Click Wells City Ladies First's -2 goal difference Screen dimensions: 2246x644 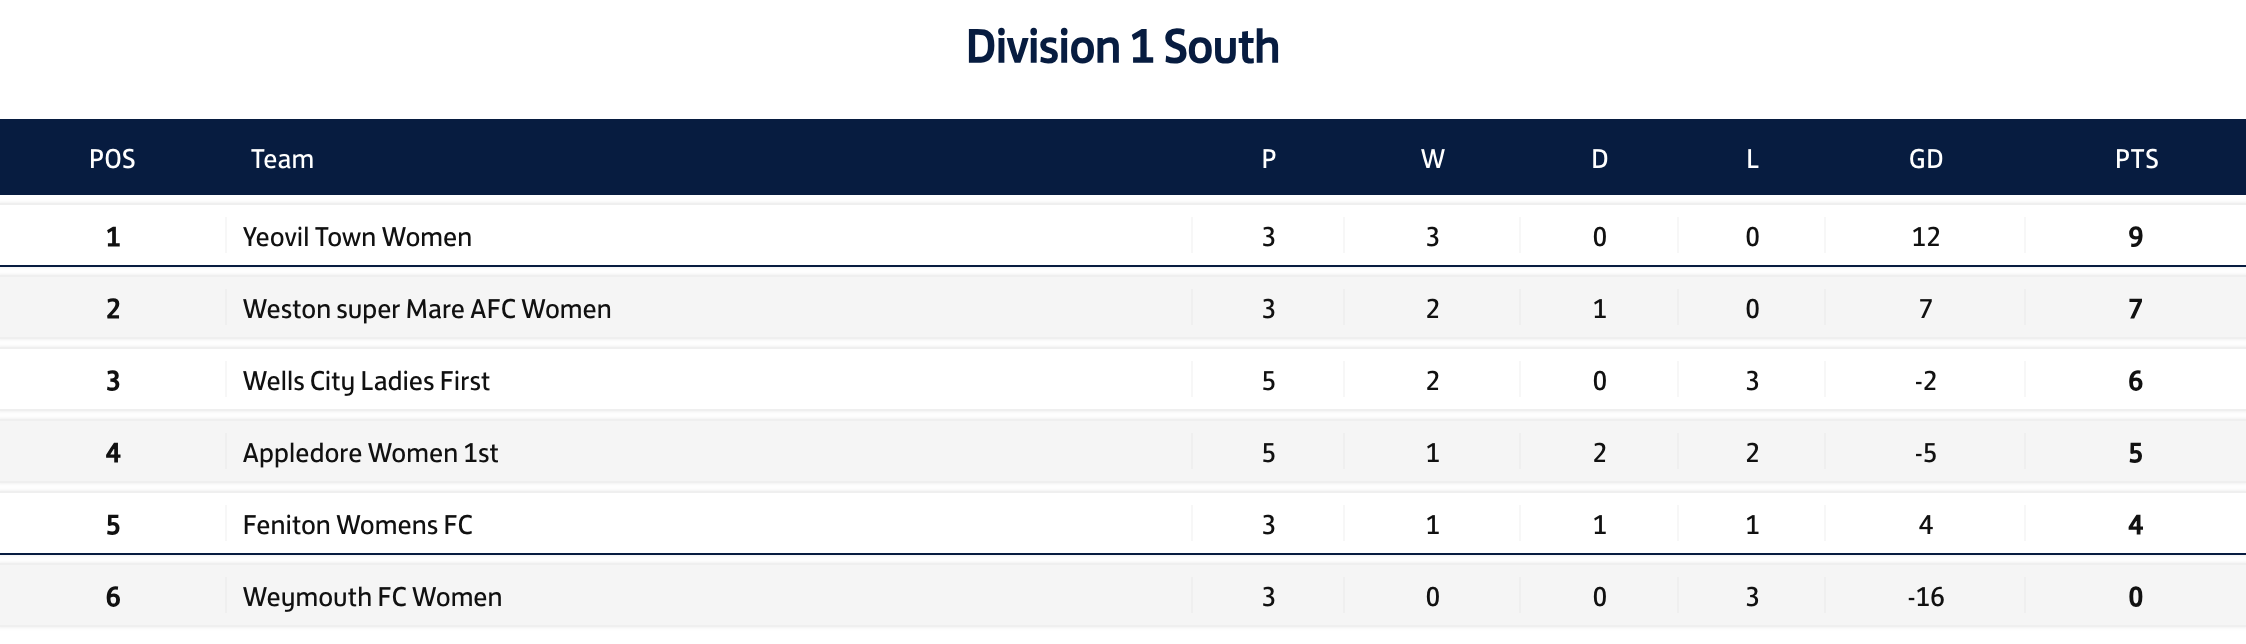1925,381
